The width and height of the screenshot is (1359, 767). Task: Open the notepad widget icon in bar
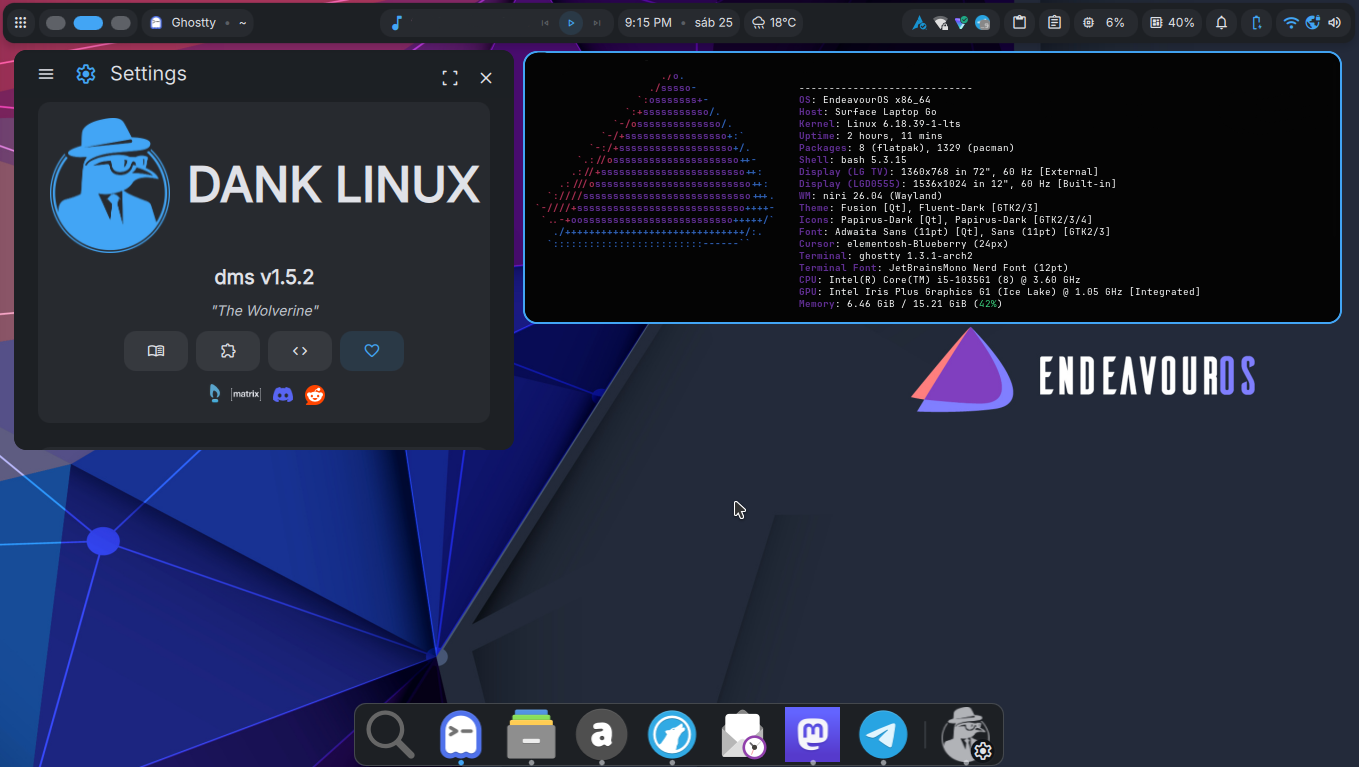point(1054,22)
